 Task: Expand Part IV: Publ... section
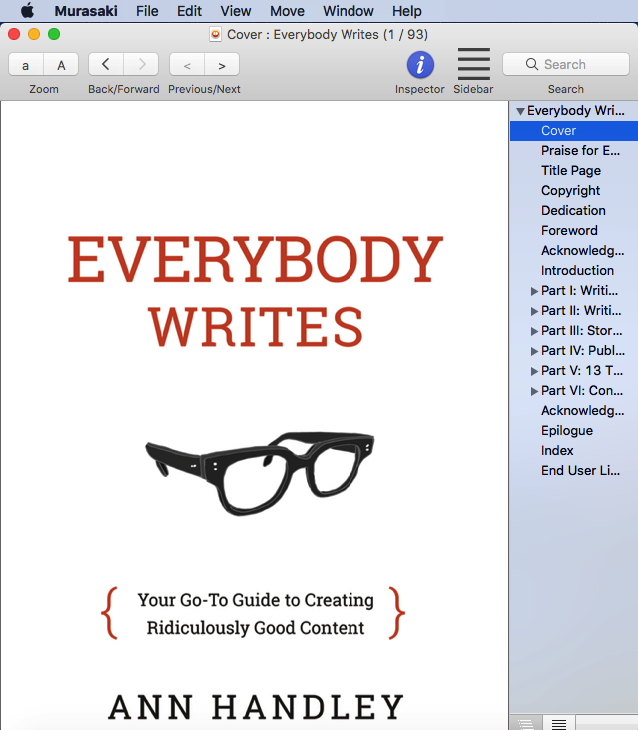(x=534, y=351)
